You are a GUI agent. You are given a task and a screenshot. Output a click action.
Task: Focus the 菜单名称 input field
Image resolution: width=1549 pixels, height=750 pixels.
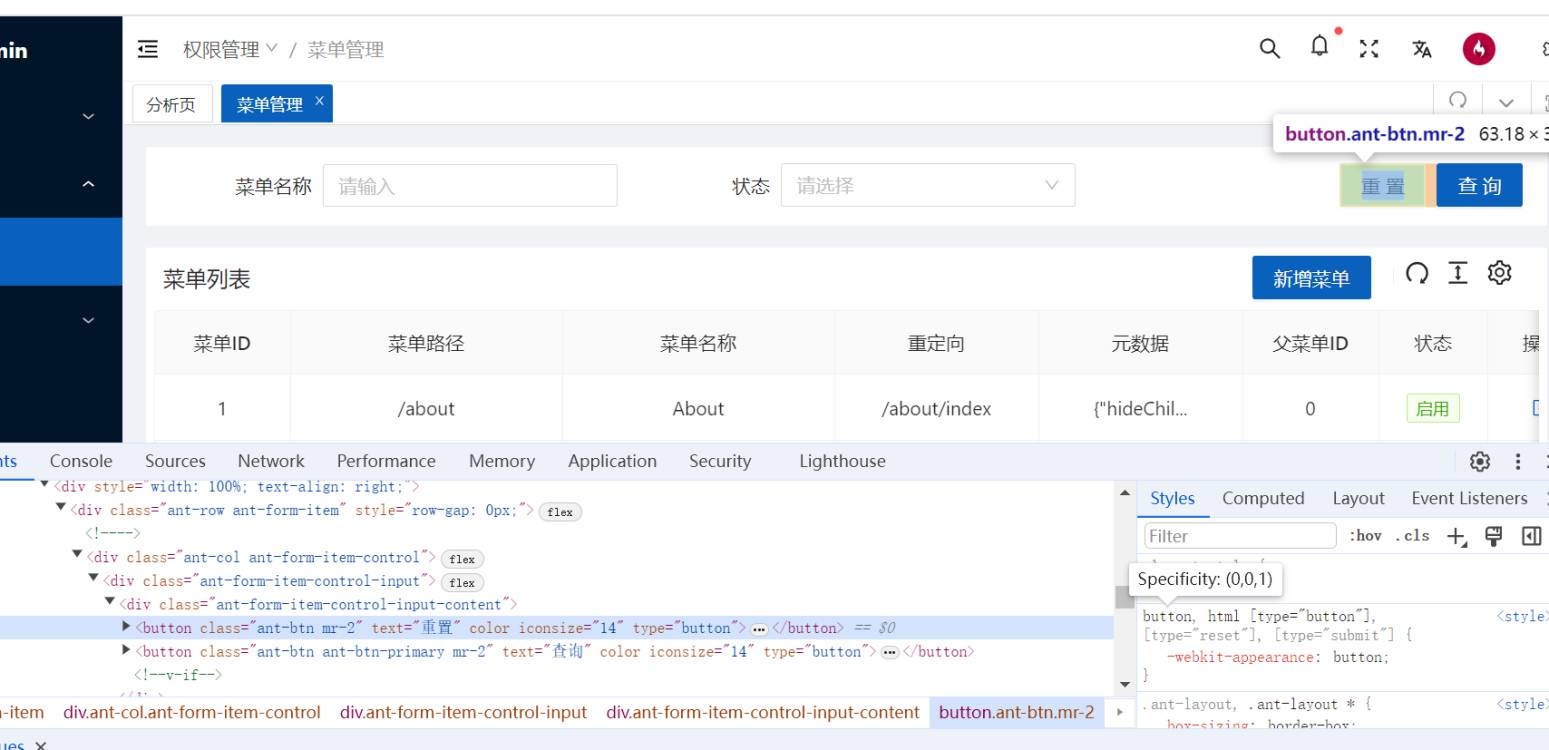[x=470, y=186]
